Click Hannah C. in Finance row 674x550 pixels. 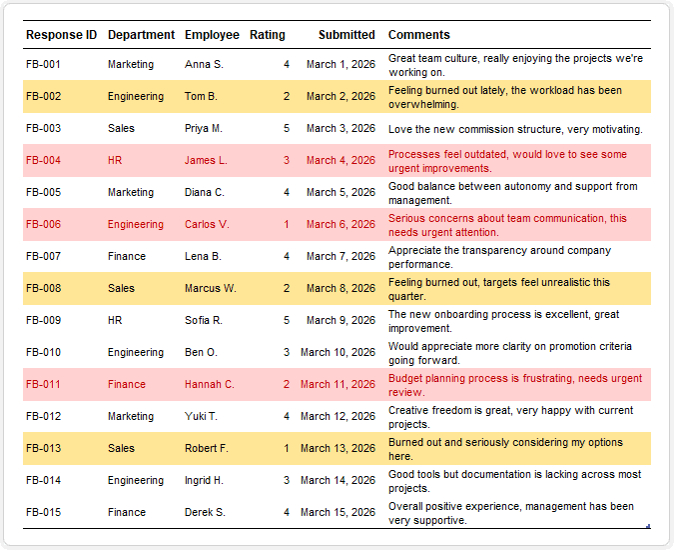pyautogui.click(x=210, y=385)
